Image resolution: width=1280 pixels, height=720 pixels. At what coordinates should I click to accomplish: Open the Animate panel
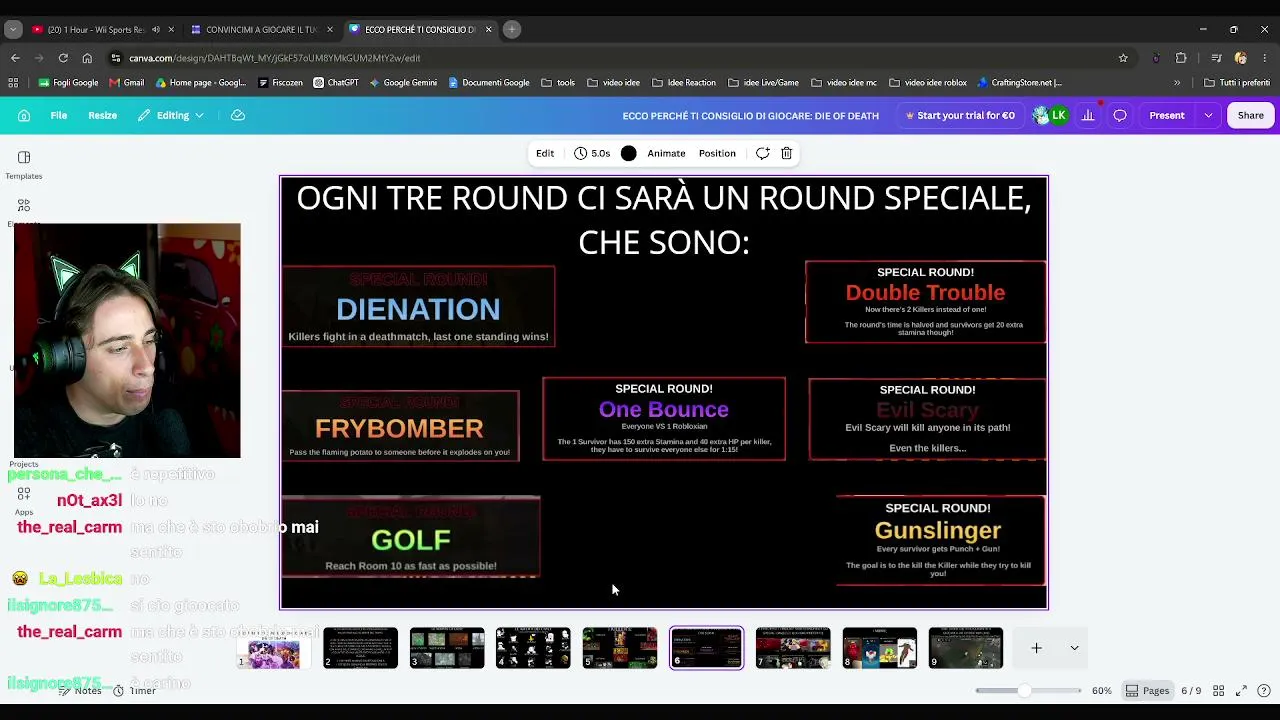[666, 153]
